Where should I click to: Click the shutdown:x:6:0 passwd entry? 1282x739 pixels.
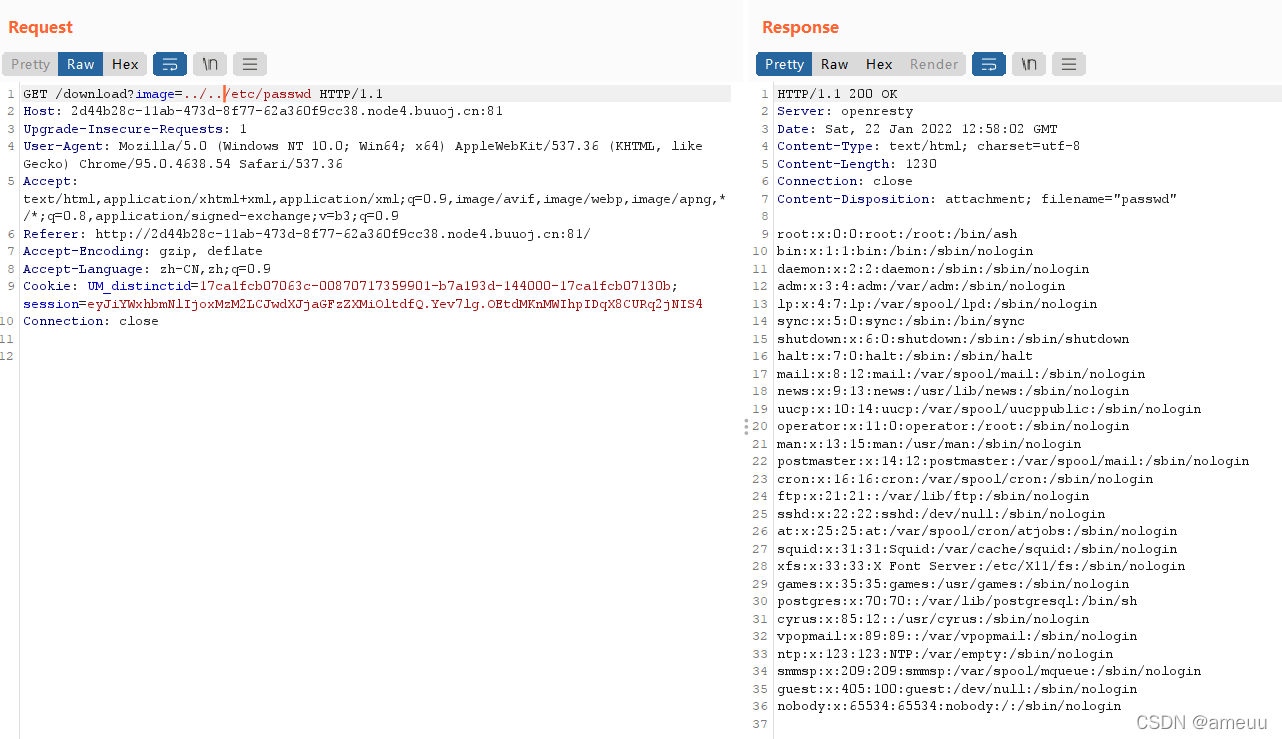[953, 339]
